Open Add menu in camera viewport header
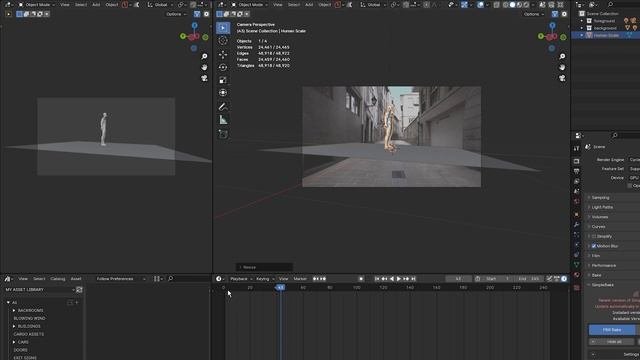Screen dimensions: 640x360 click(x=309, y=4)
